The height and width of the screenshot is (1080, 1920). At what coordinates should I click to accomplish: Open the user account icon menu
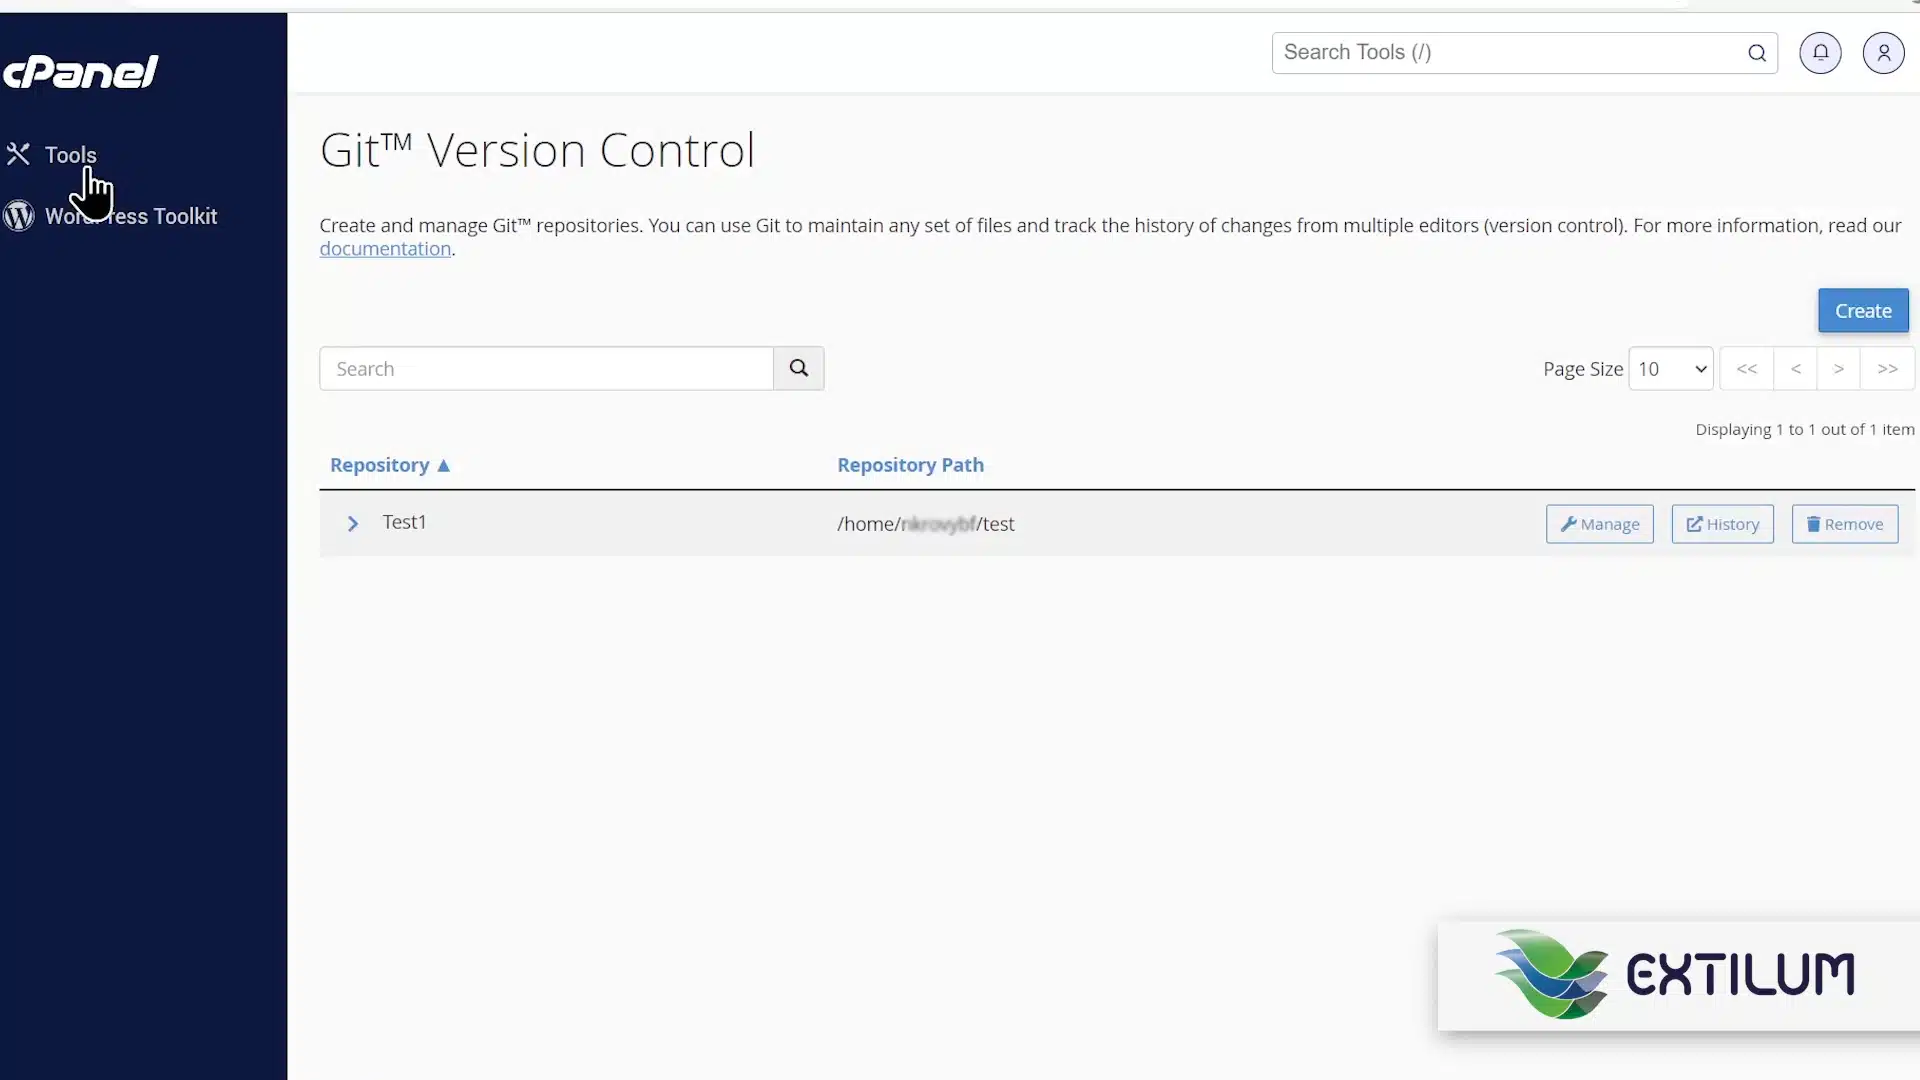tap(1883, 53)
